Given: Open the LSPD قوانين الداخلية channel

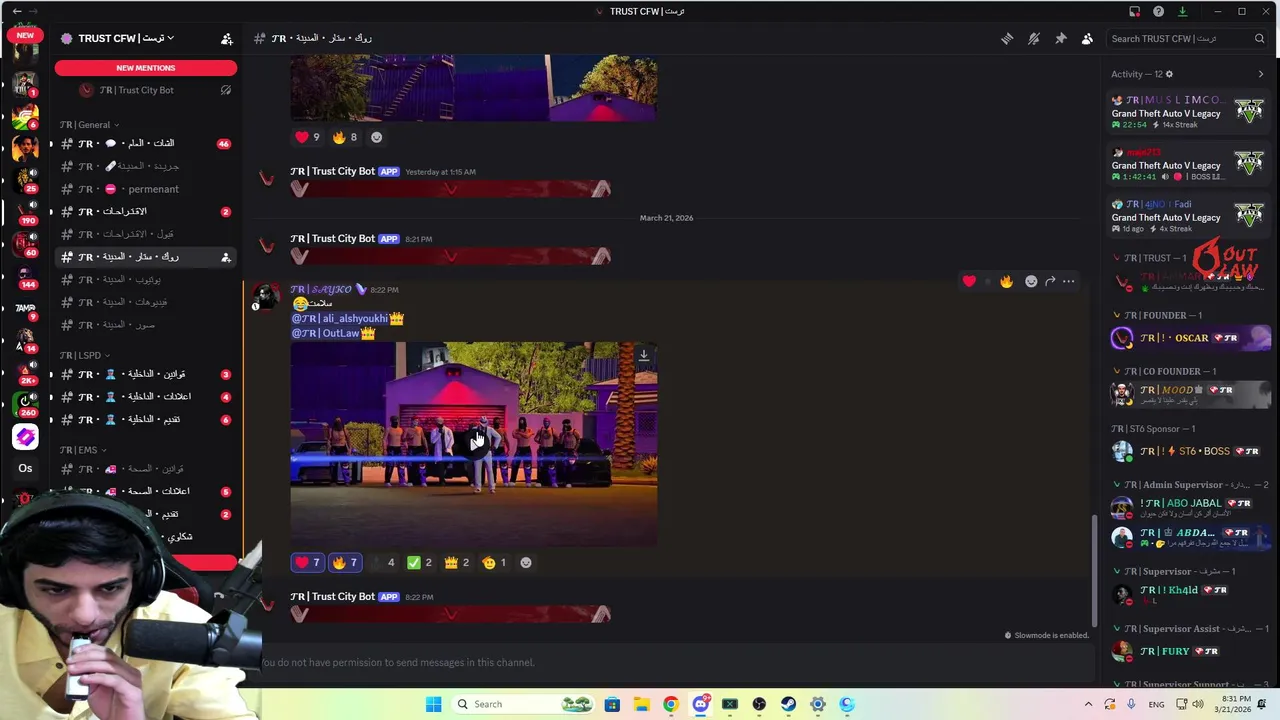Looking at the screenshot, I should pos(146,374).
